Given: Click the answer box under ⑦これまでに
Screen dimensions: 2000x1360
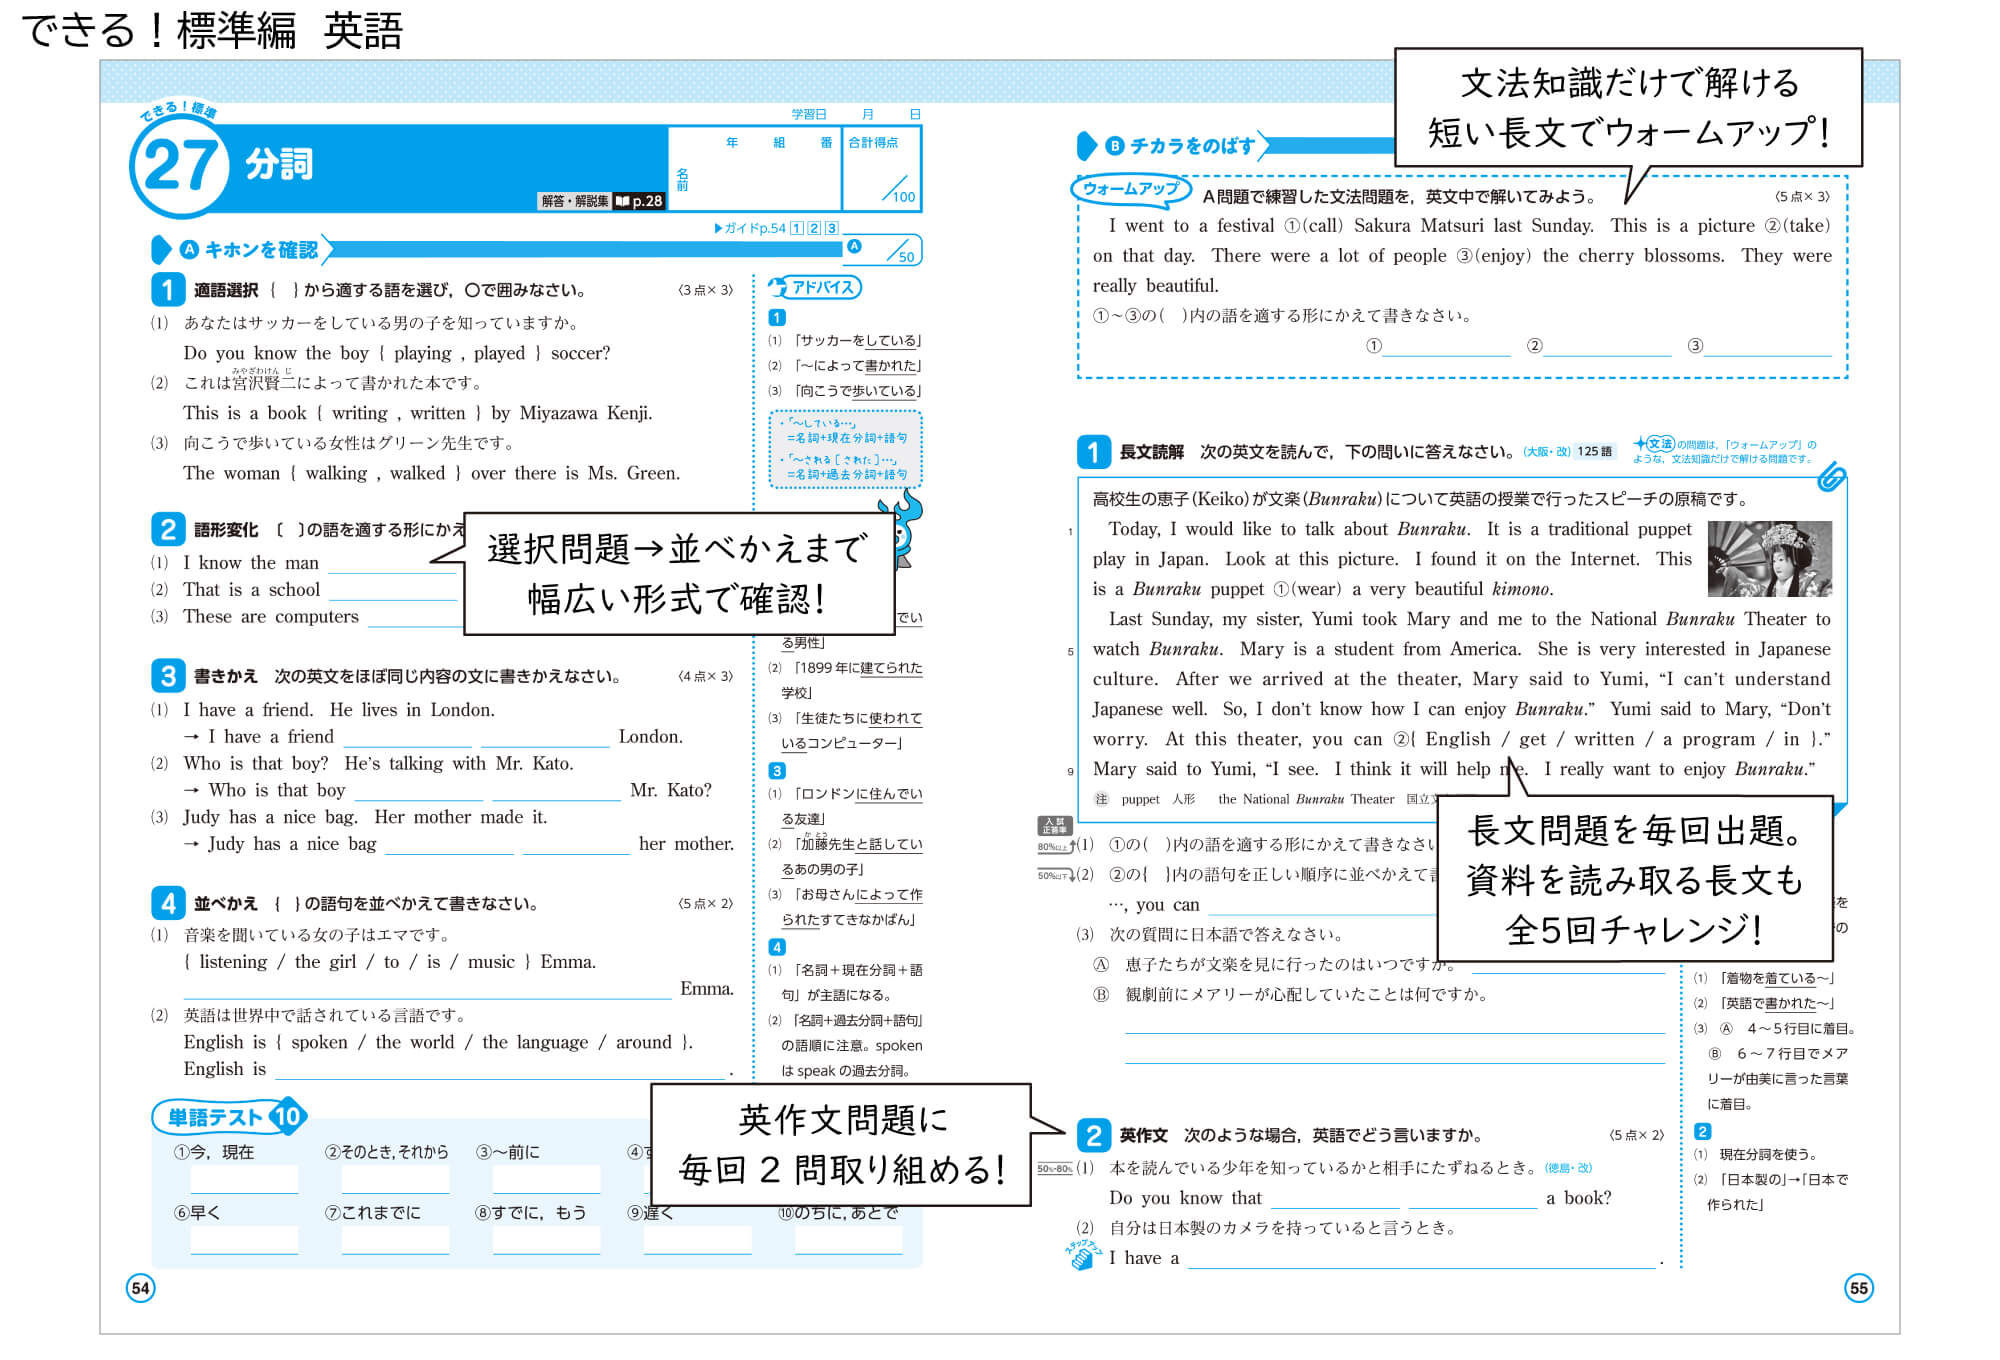Looking at the screenshot, I should tap(395, 1240).
